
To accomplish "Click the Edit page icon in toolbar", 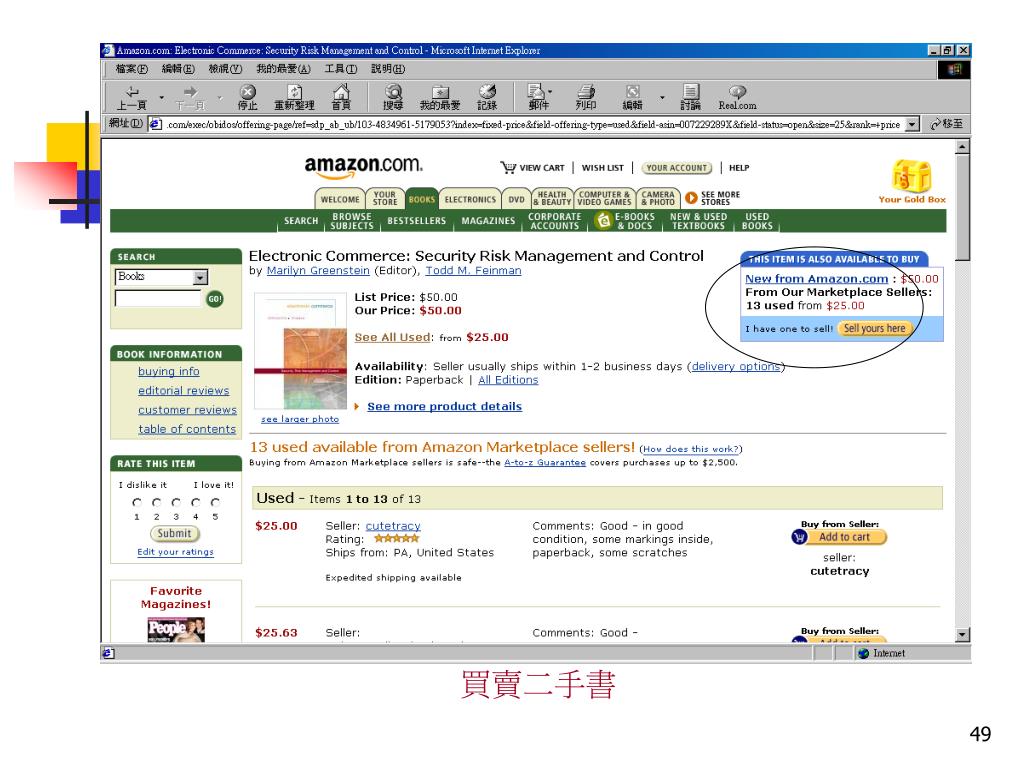I will click(x=632, y=92).
